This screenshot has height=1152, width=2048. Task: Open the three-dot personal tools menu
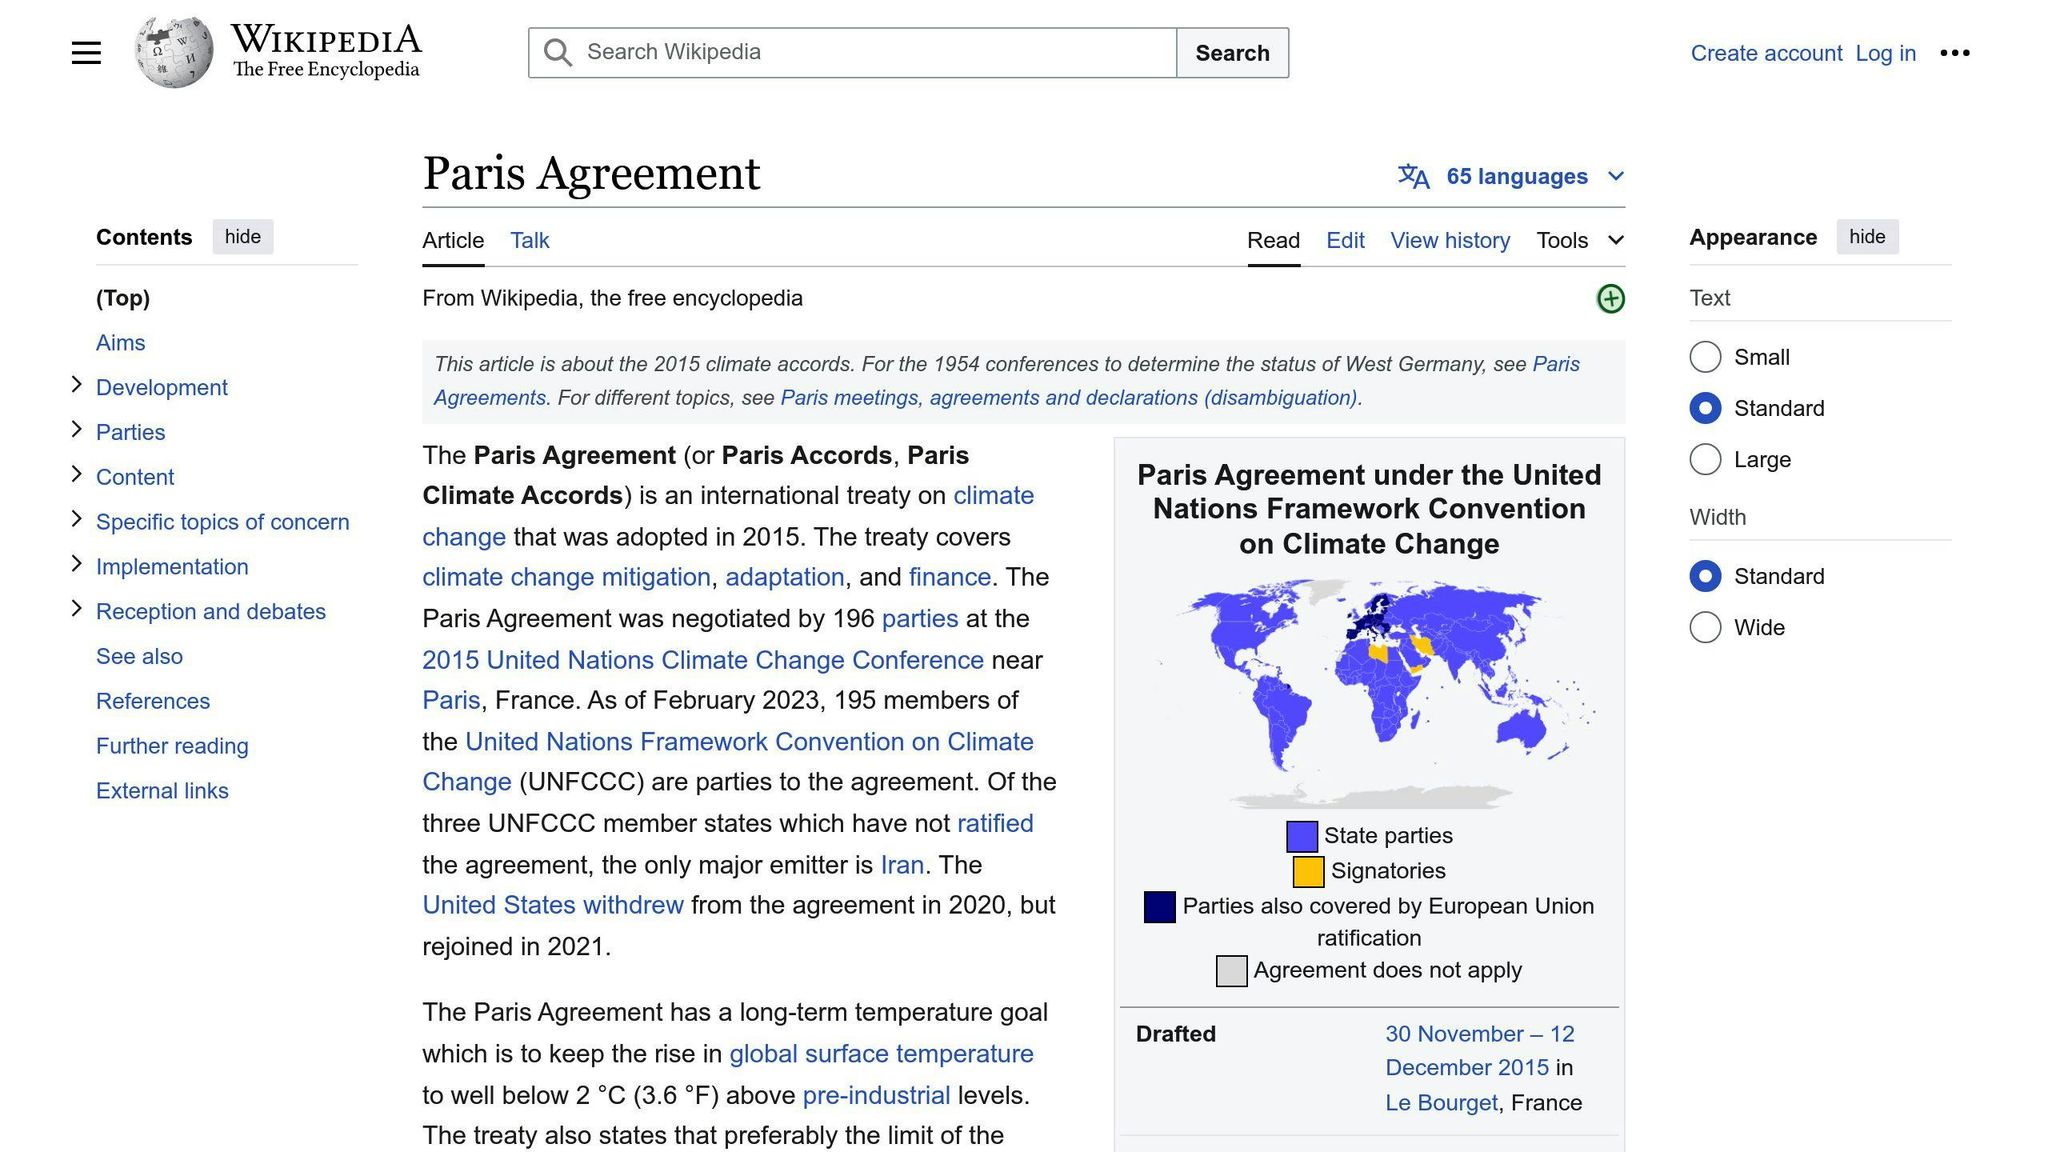pos(1954,53)
